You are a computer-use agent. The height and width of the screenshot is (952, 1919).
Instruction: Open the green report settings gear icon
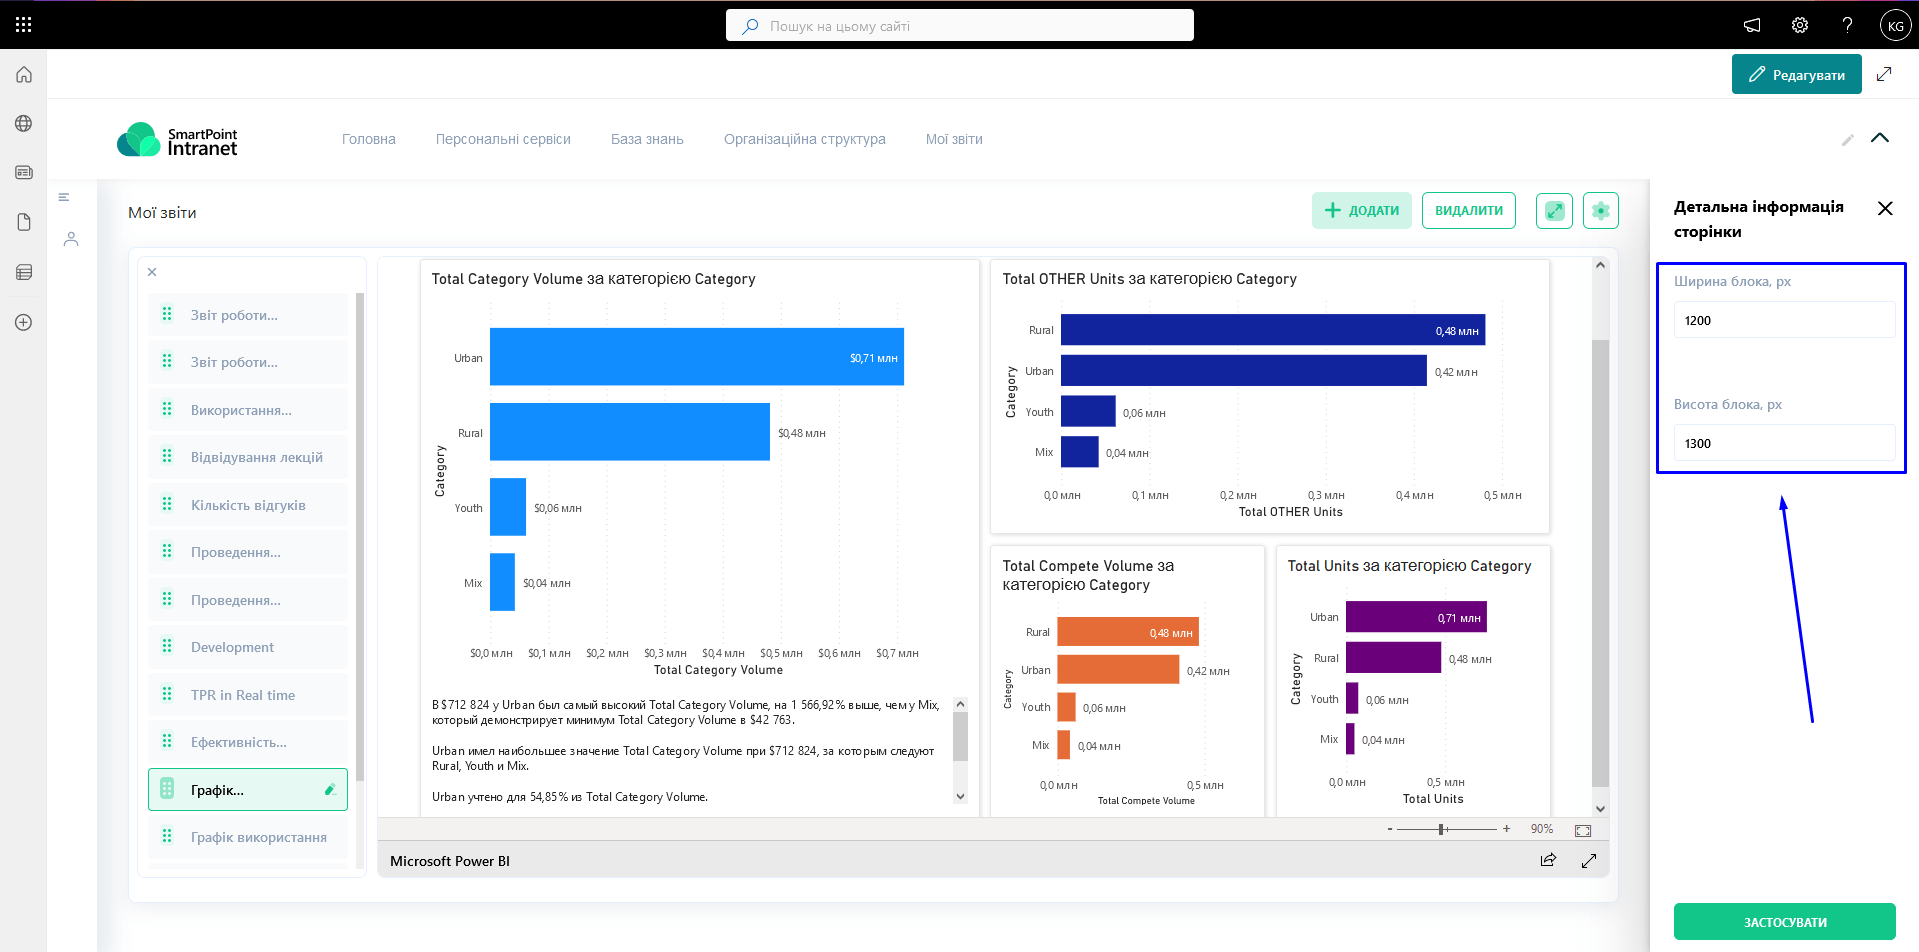(1600, 211)
